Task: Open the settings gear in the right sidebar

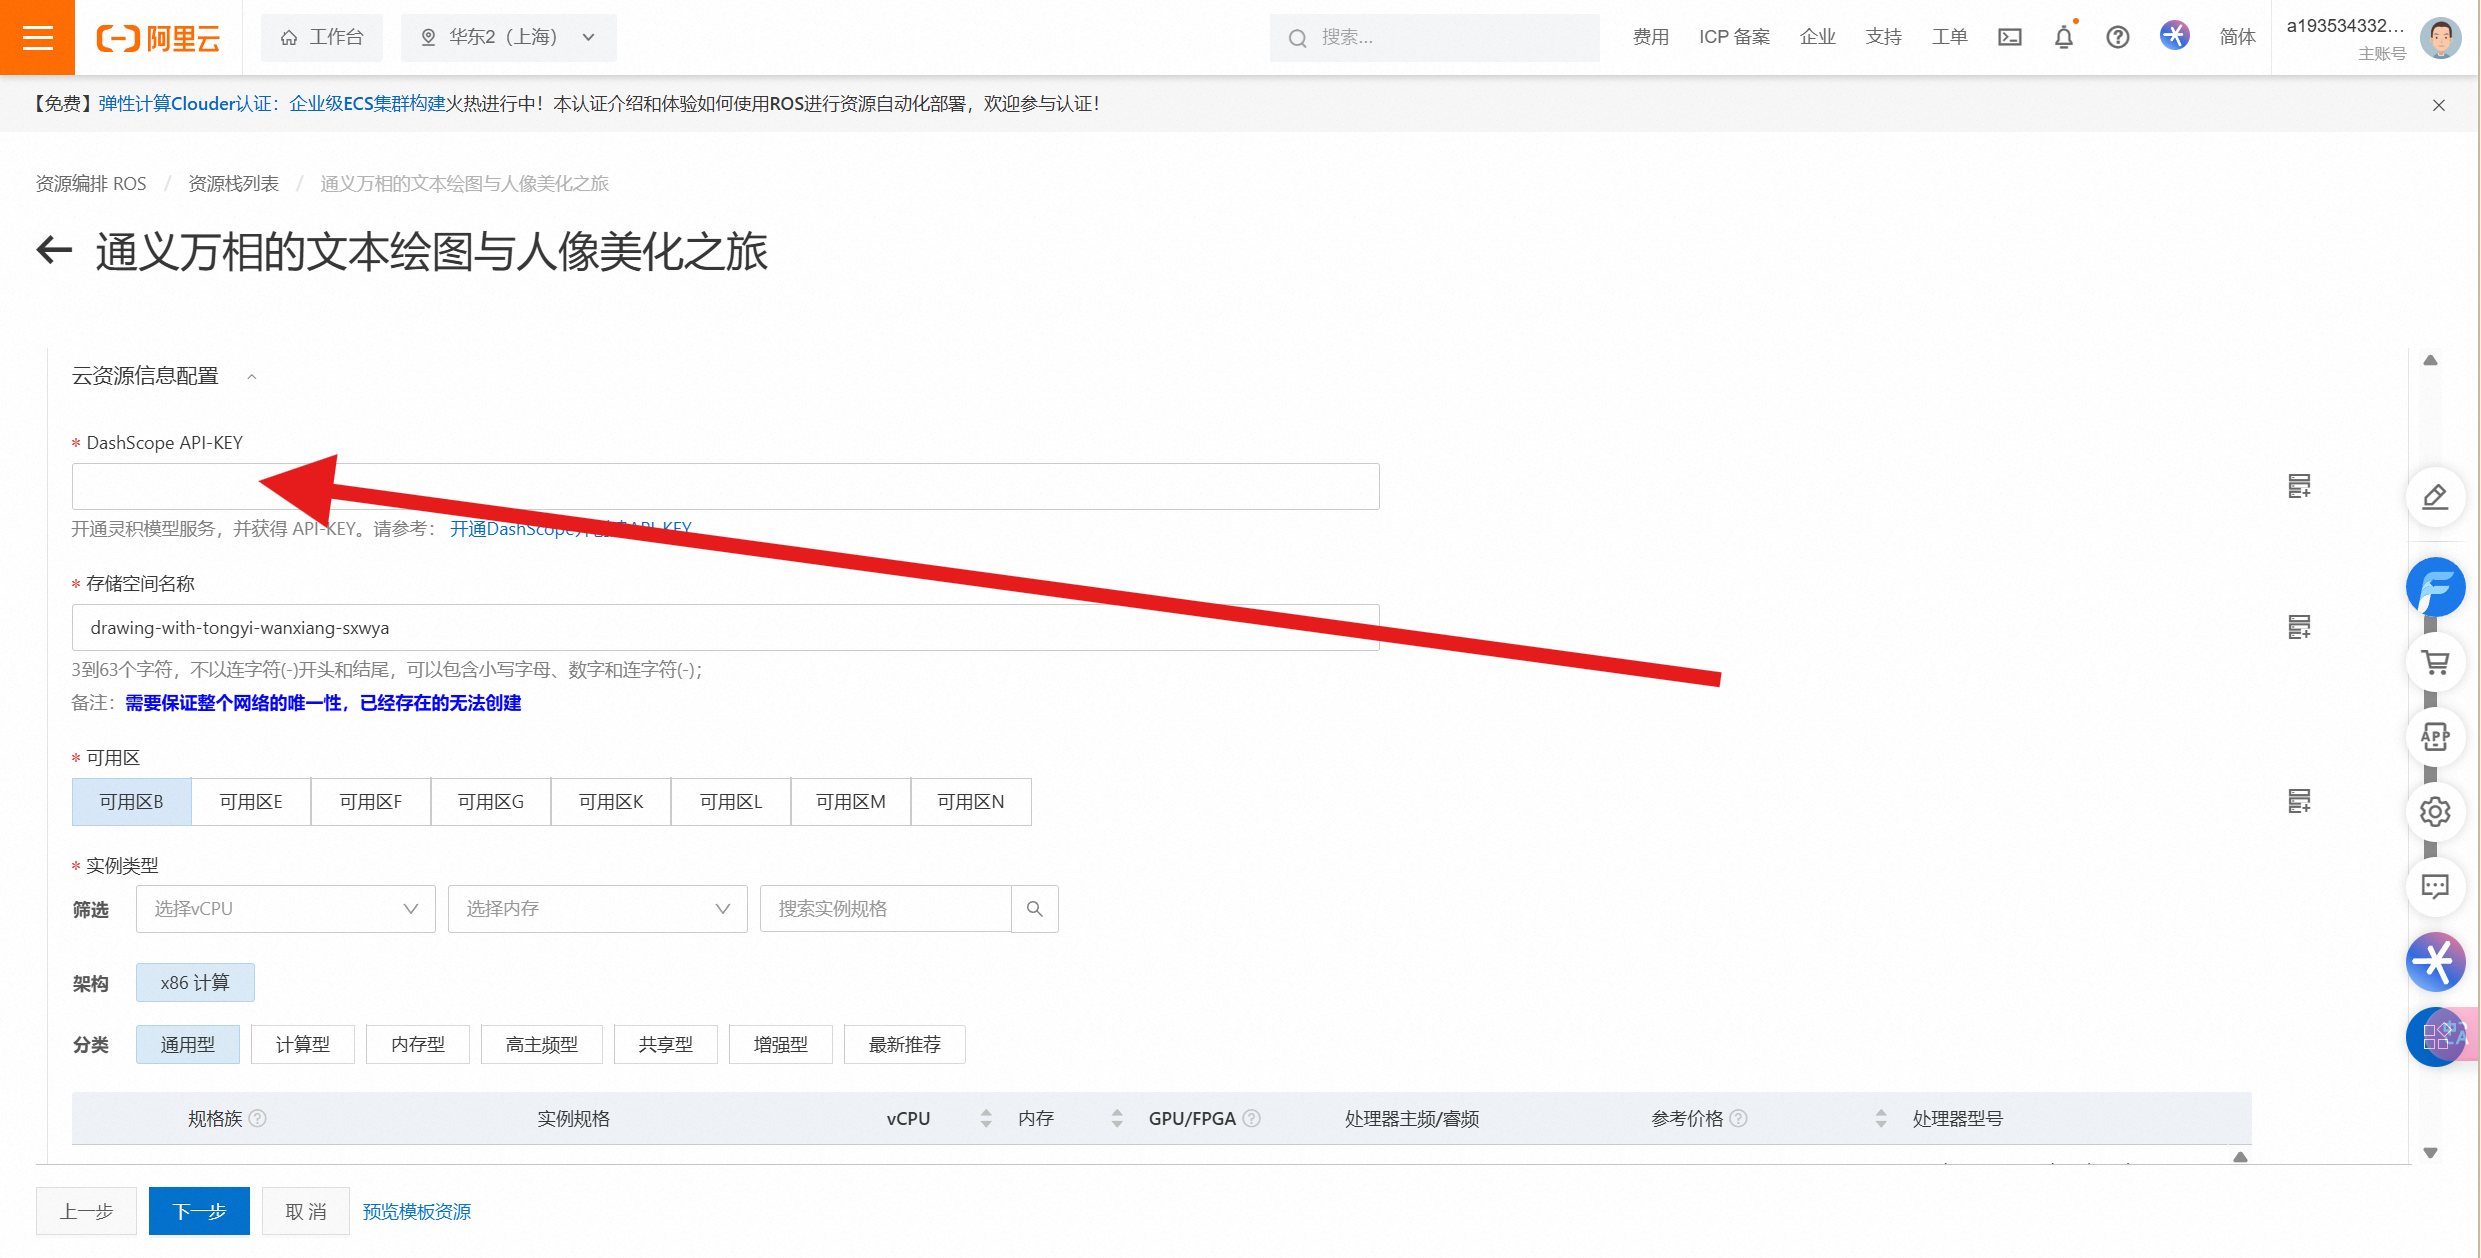Action: (x=2435, y=812)
